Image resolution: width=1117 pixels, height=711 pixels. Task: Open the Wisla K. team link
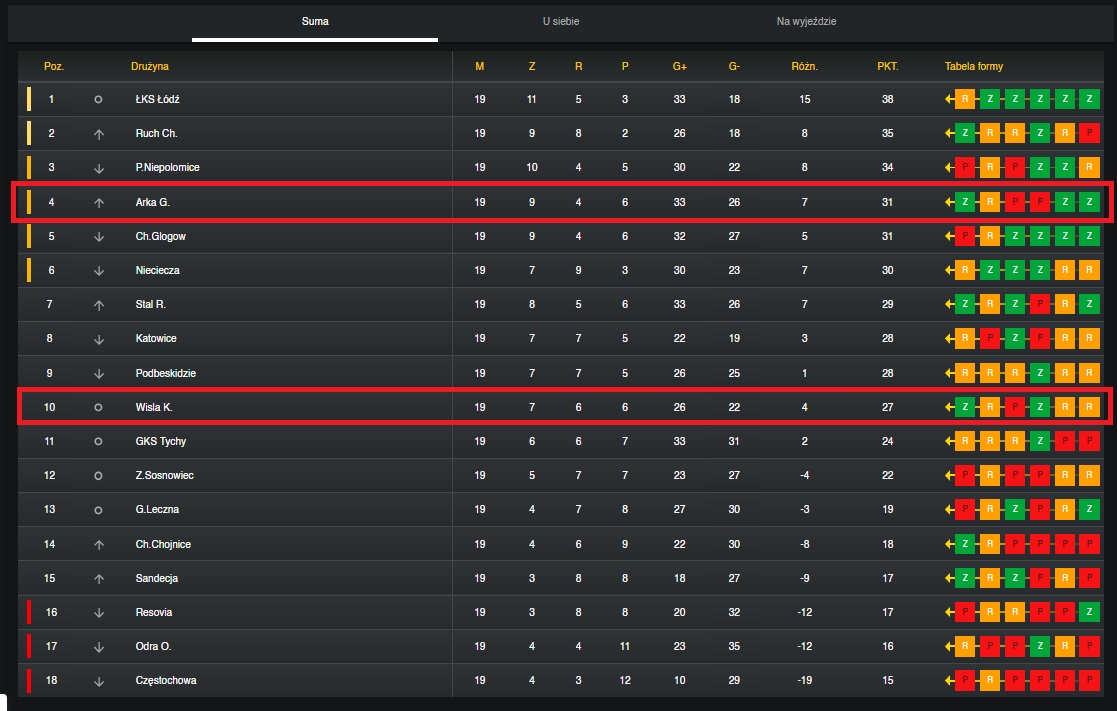point(154,408)
